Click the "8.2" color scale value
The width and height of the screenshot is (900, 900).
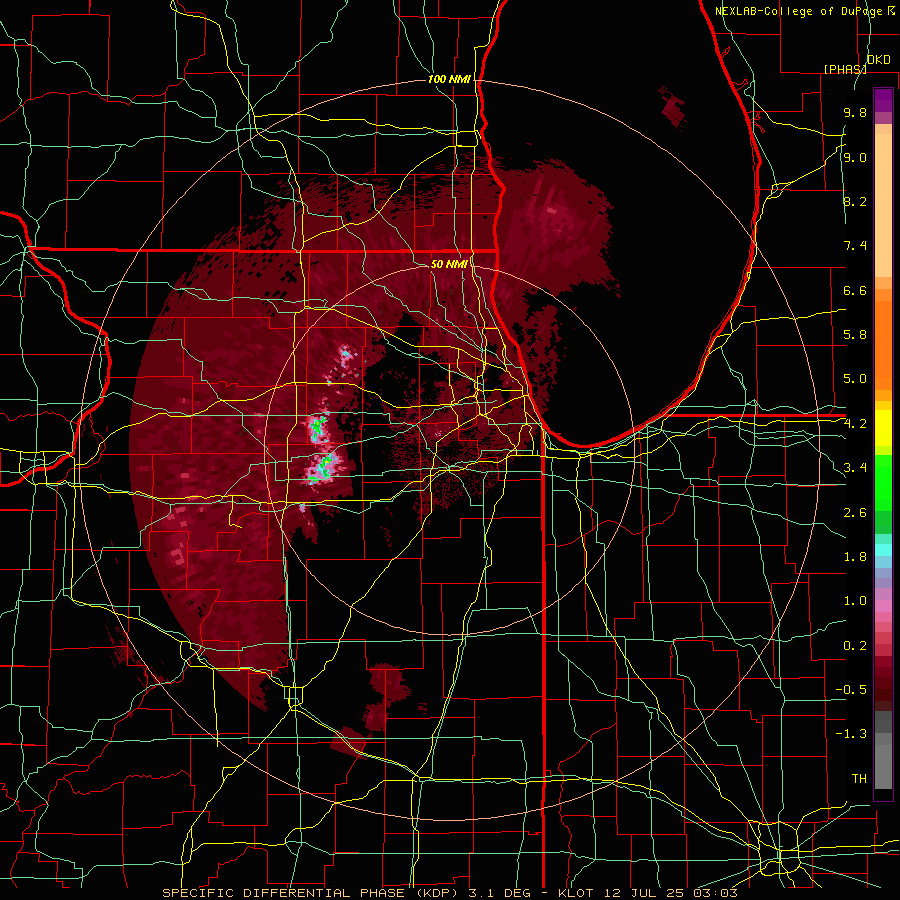coord(855,201)
